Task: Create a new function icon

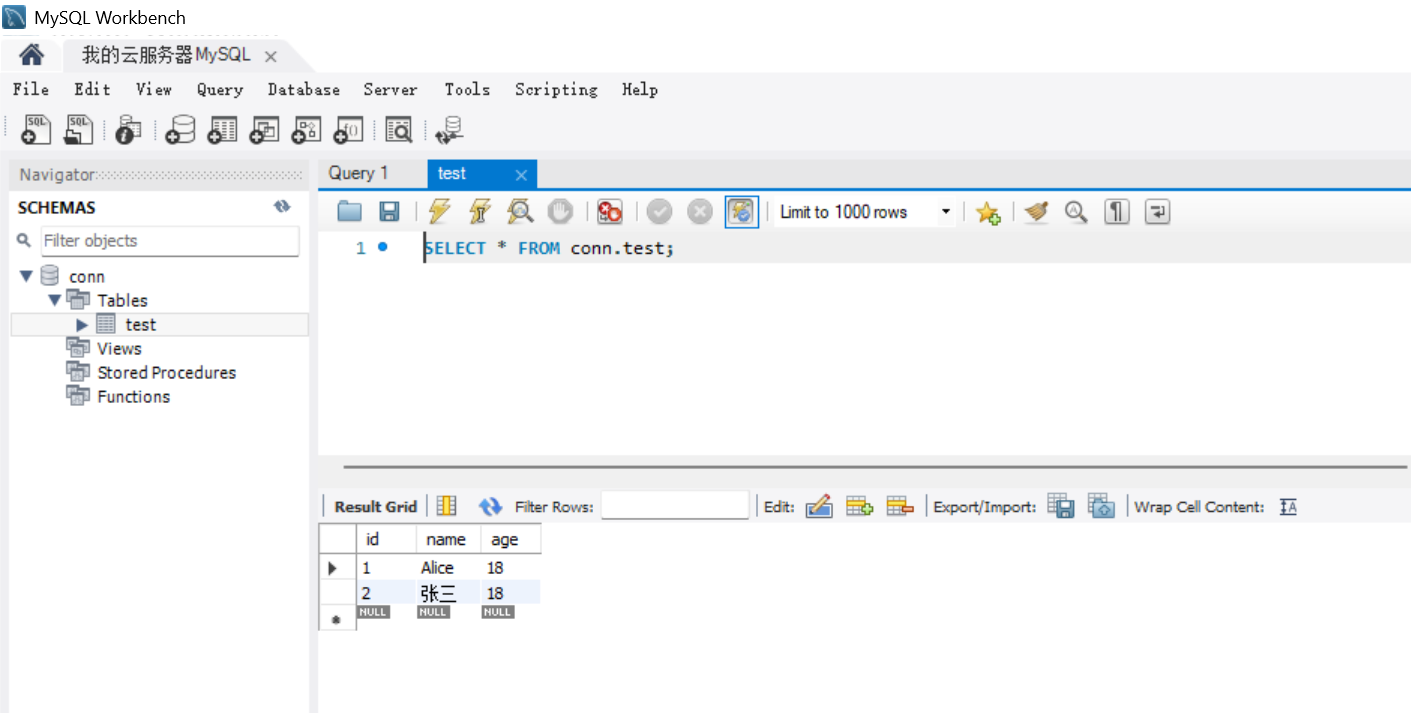Action: (348, 130)
